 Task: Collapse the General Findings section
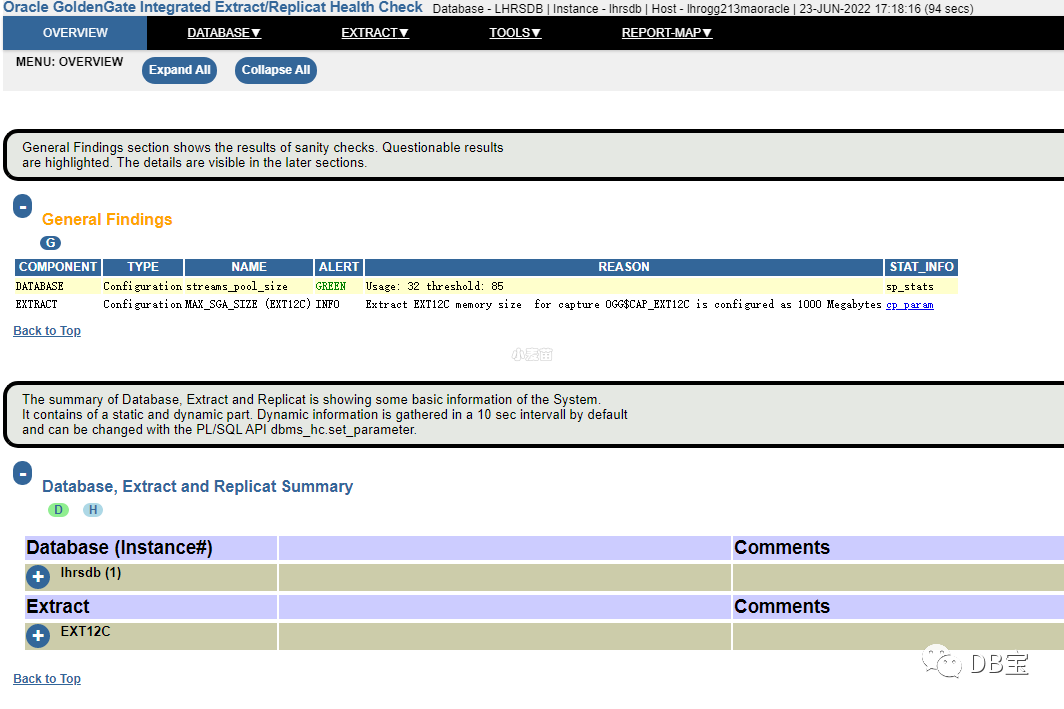22,206
